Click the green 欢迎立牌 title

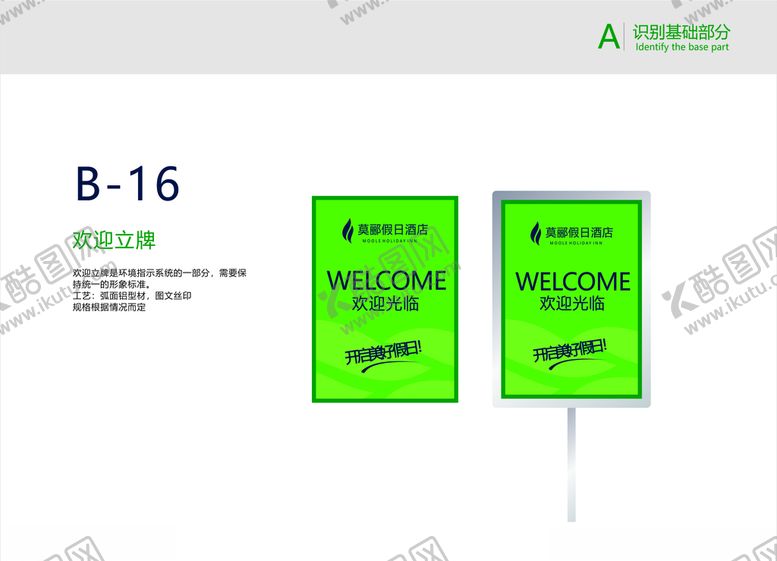(114, 240)
